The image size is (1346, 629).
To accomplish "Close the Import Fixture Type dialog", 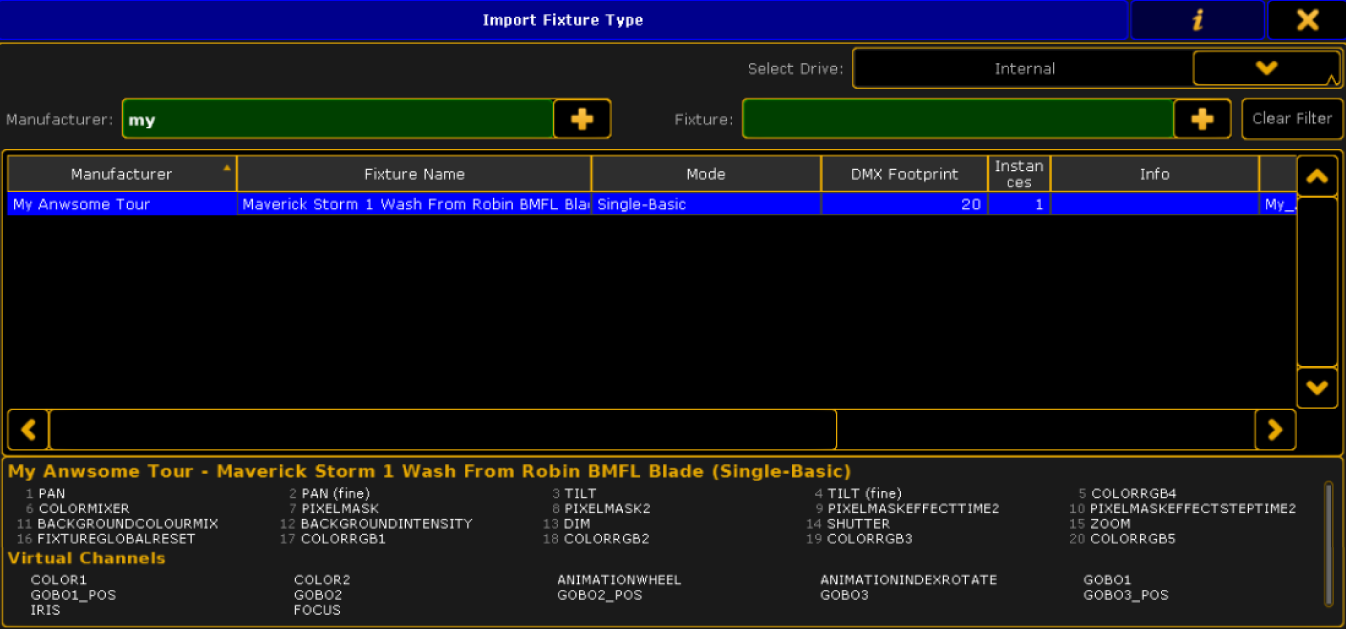I will 1307,20.
